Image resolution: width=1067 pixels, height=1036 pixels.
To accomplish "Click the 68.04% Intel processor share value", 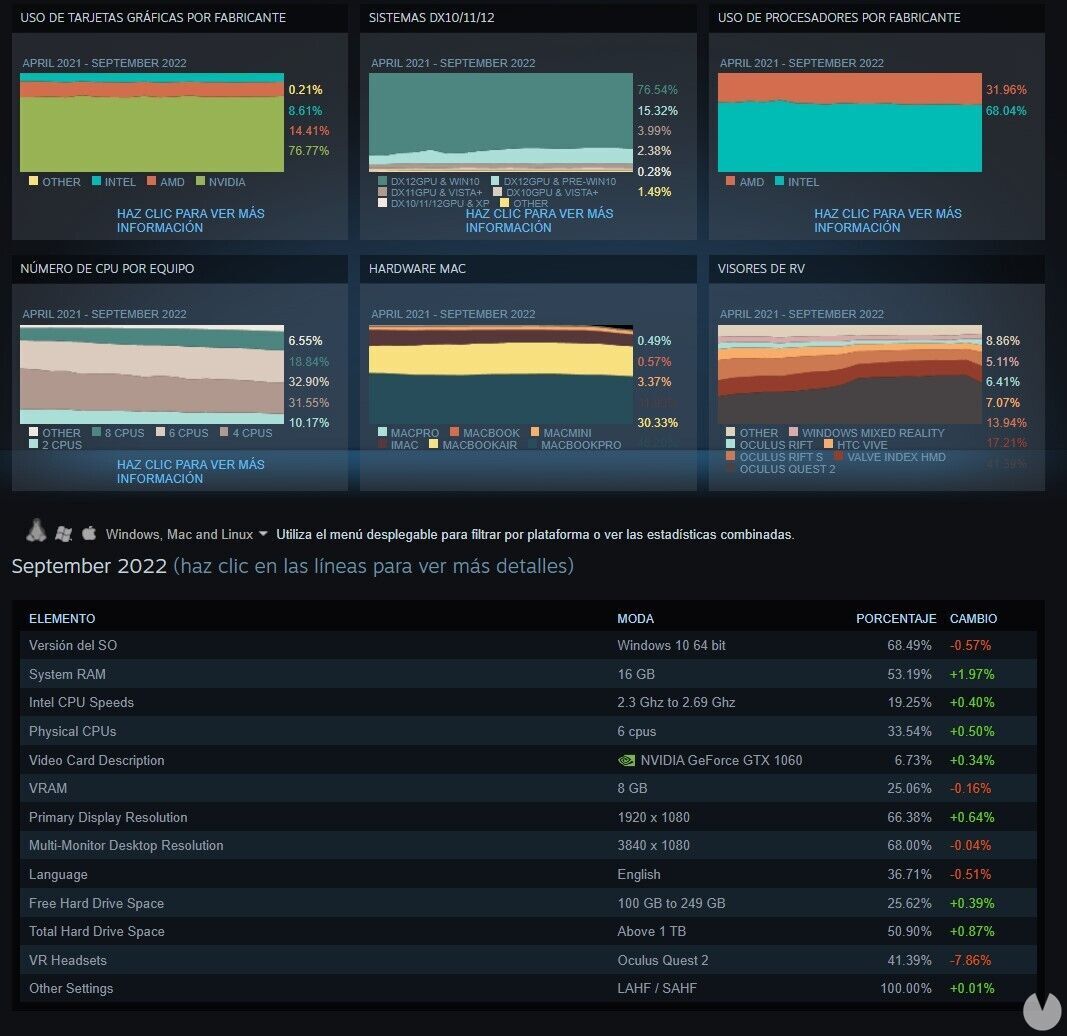I will point(1006,110).
